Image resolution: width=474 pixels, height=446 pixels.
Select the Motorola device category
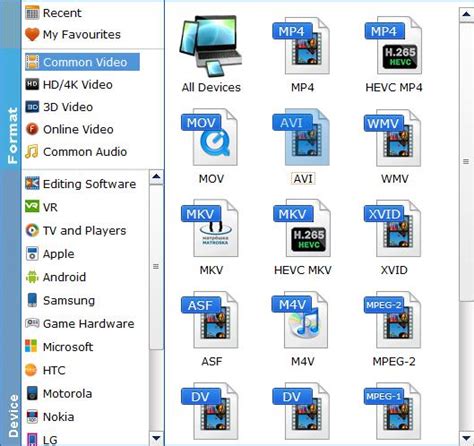click(x=59, y=394)
